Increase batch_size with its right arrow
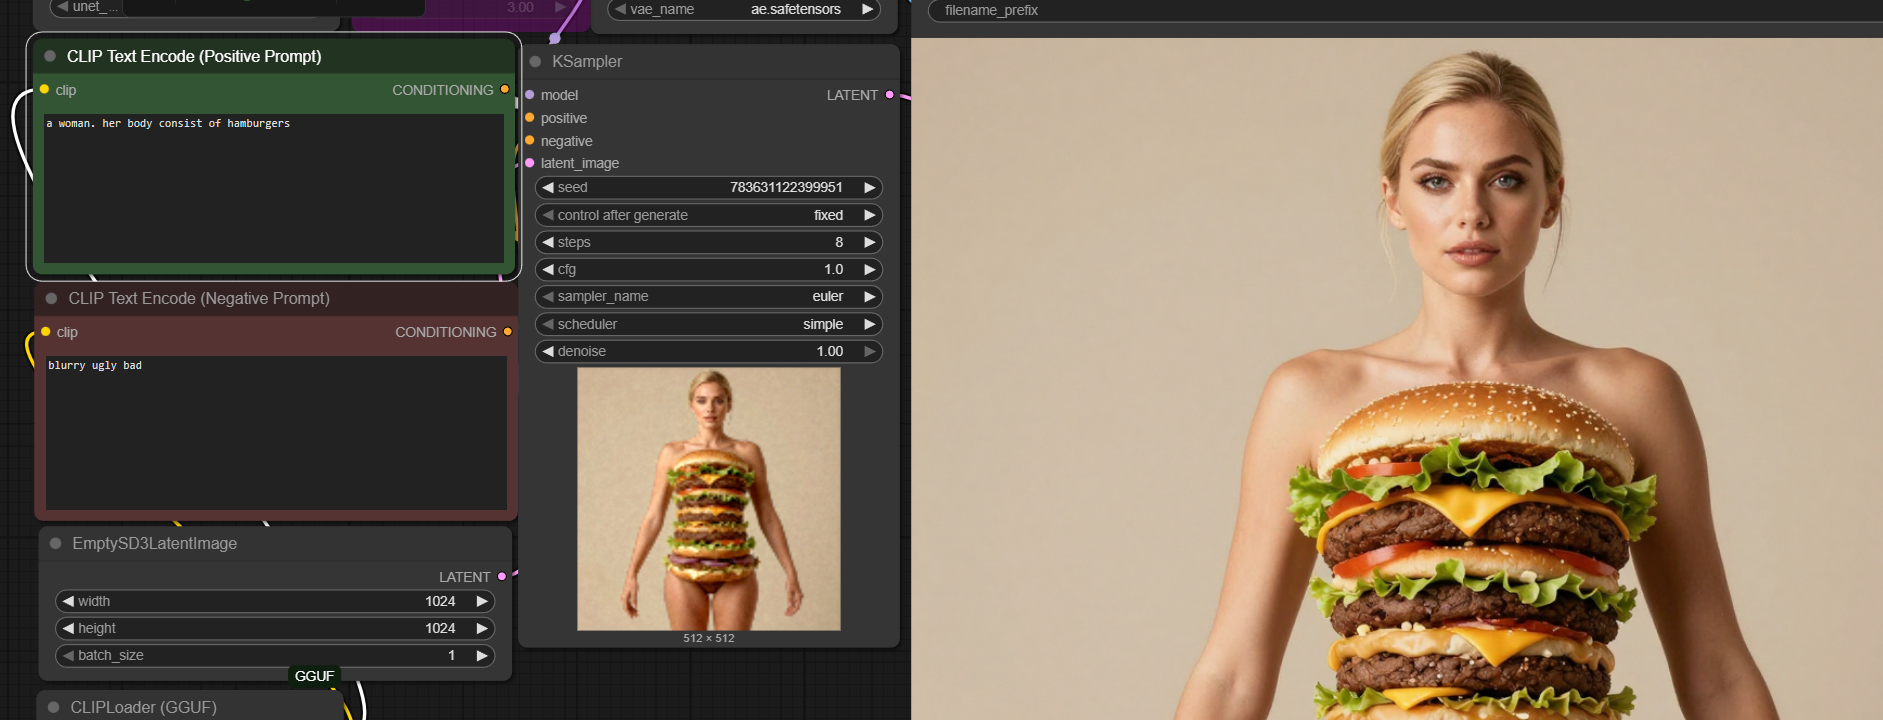The height and width of the screenshot is (720, 1883). point(482,655)
